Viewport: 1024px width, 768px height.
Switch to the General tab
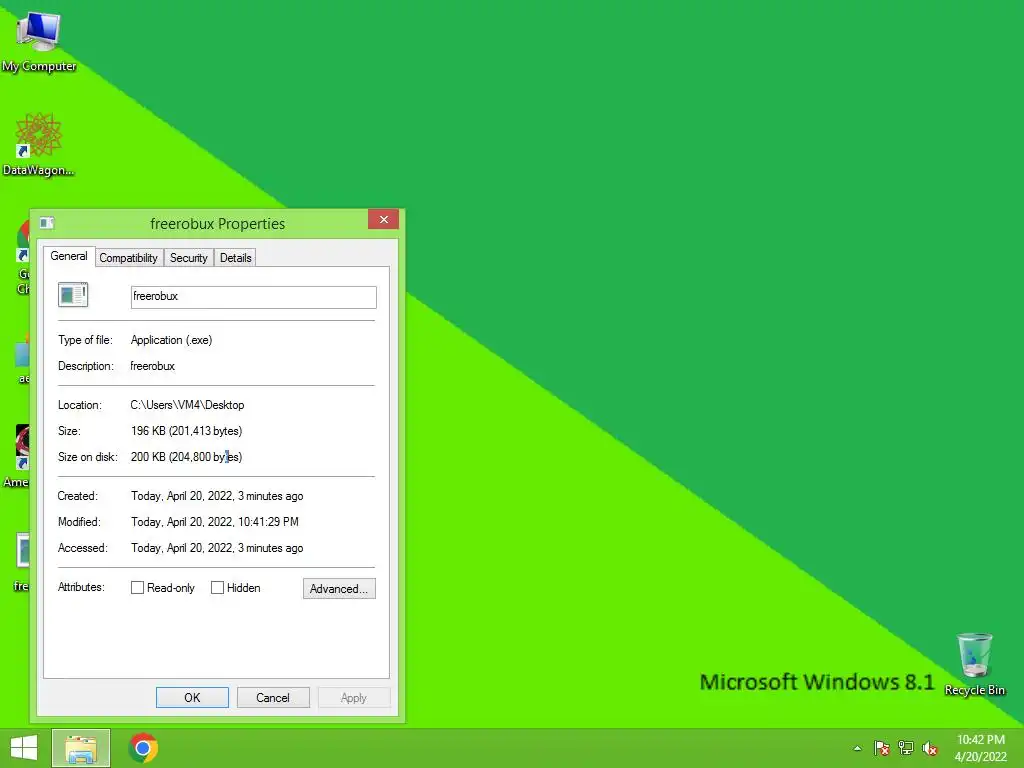point(69,256)
